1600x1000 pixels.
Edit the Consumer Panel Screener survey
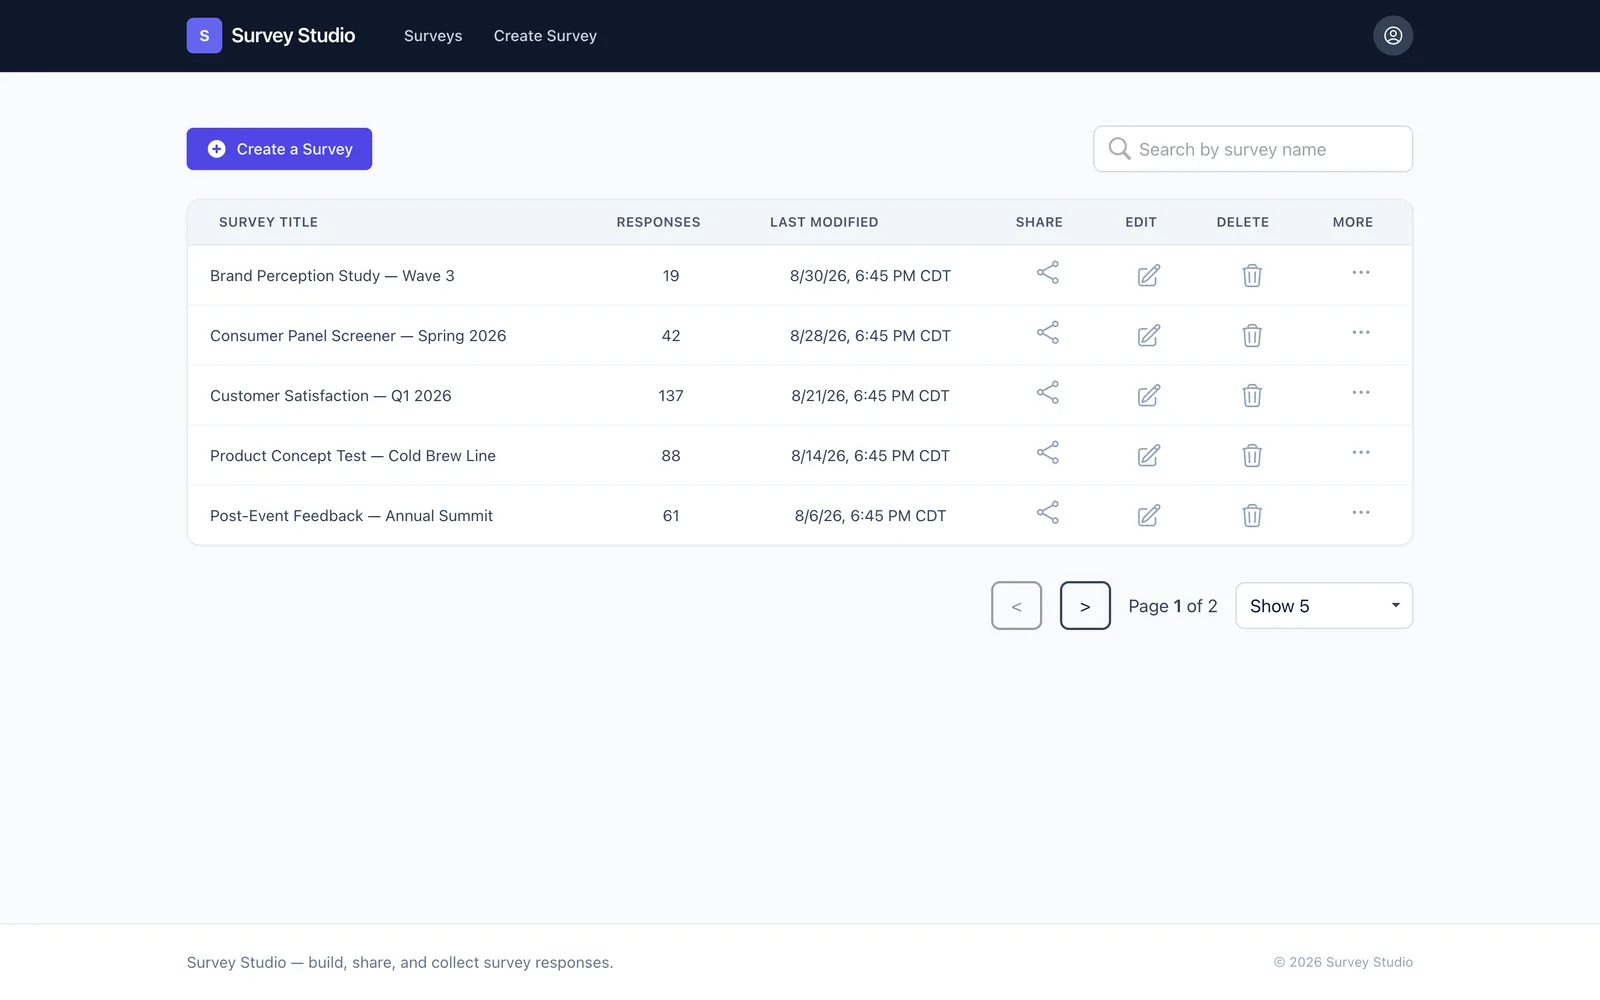coord(1149,335)
